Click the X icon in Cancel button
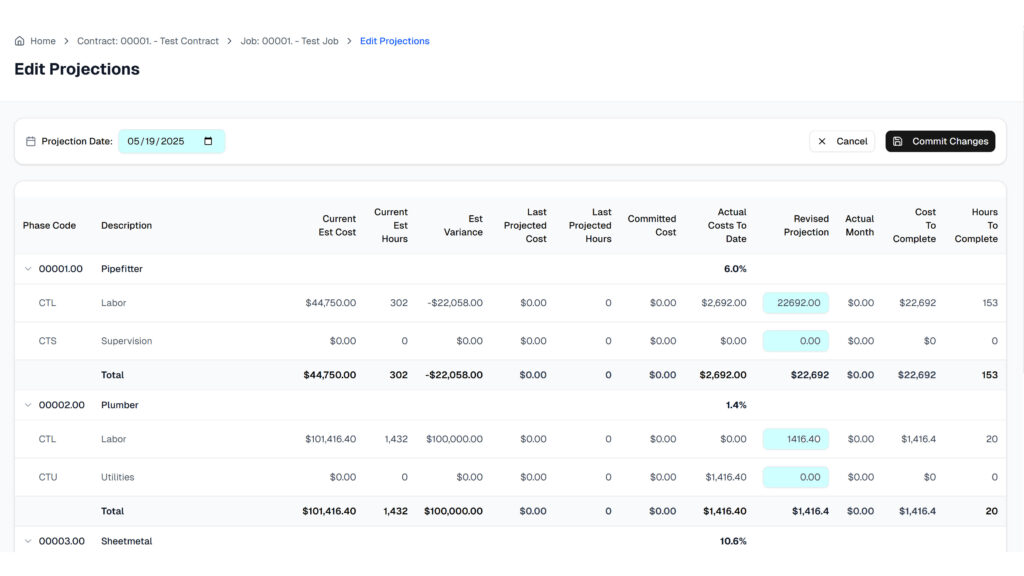This screenshot has width=1024, height=576. tap(822, 142)
